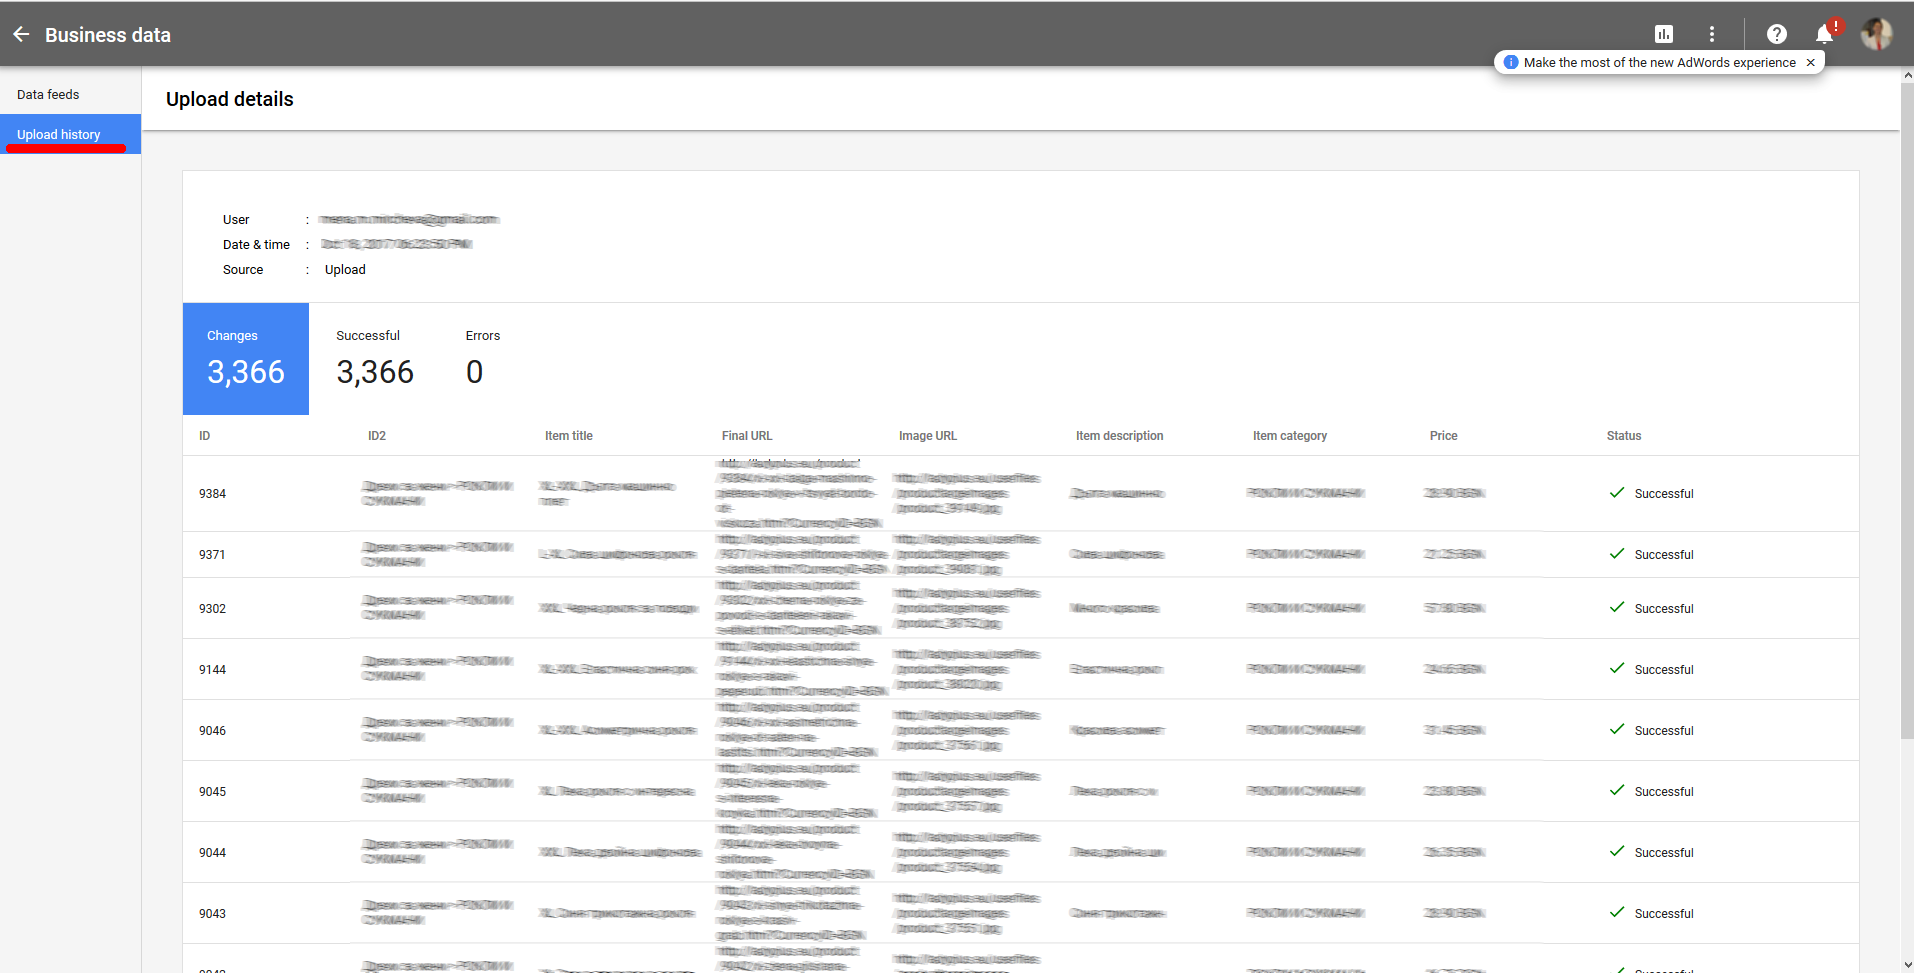Sort by the ID column header
1914x973 pixels.
pos(204,435)
